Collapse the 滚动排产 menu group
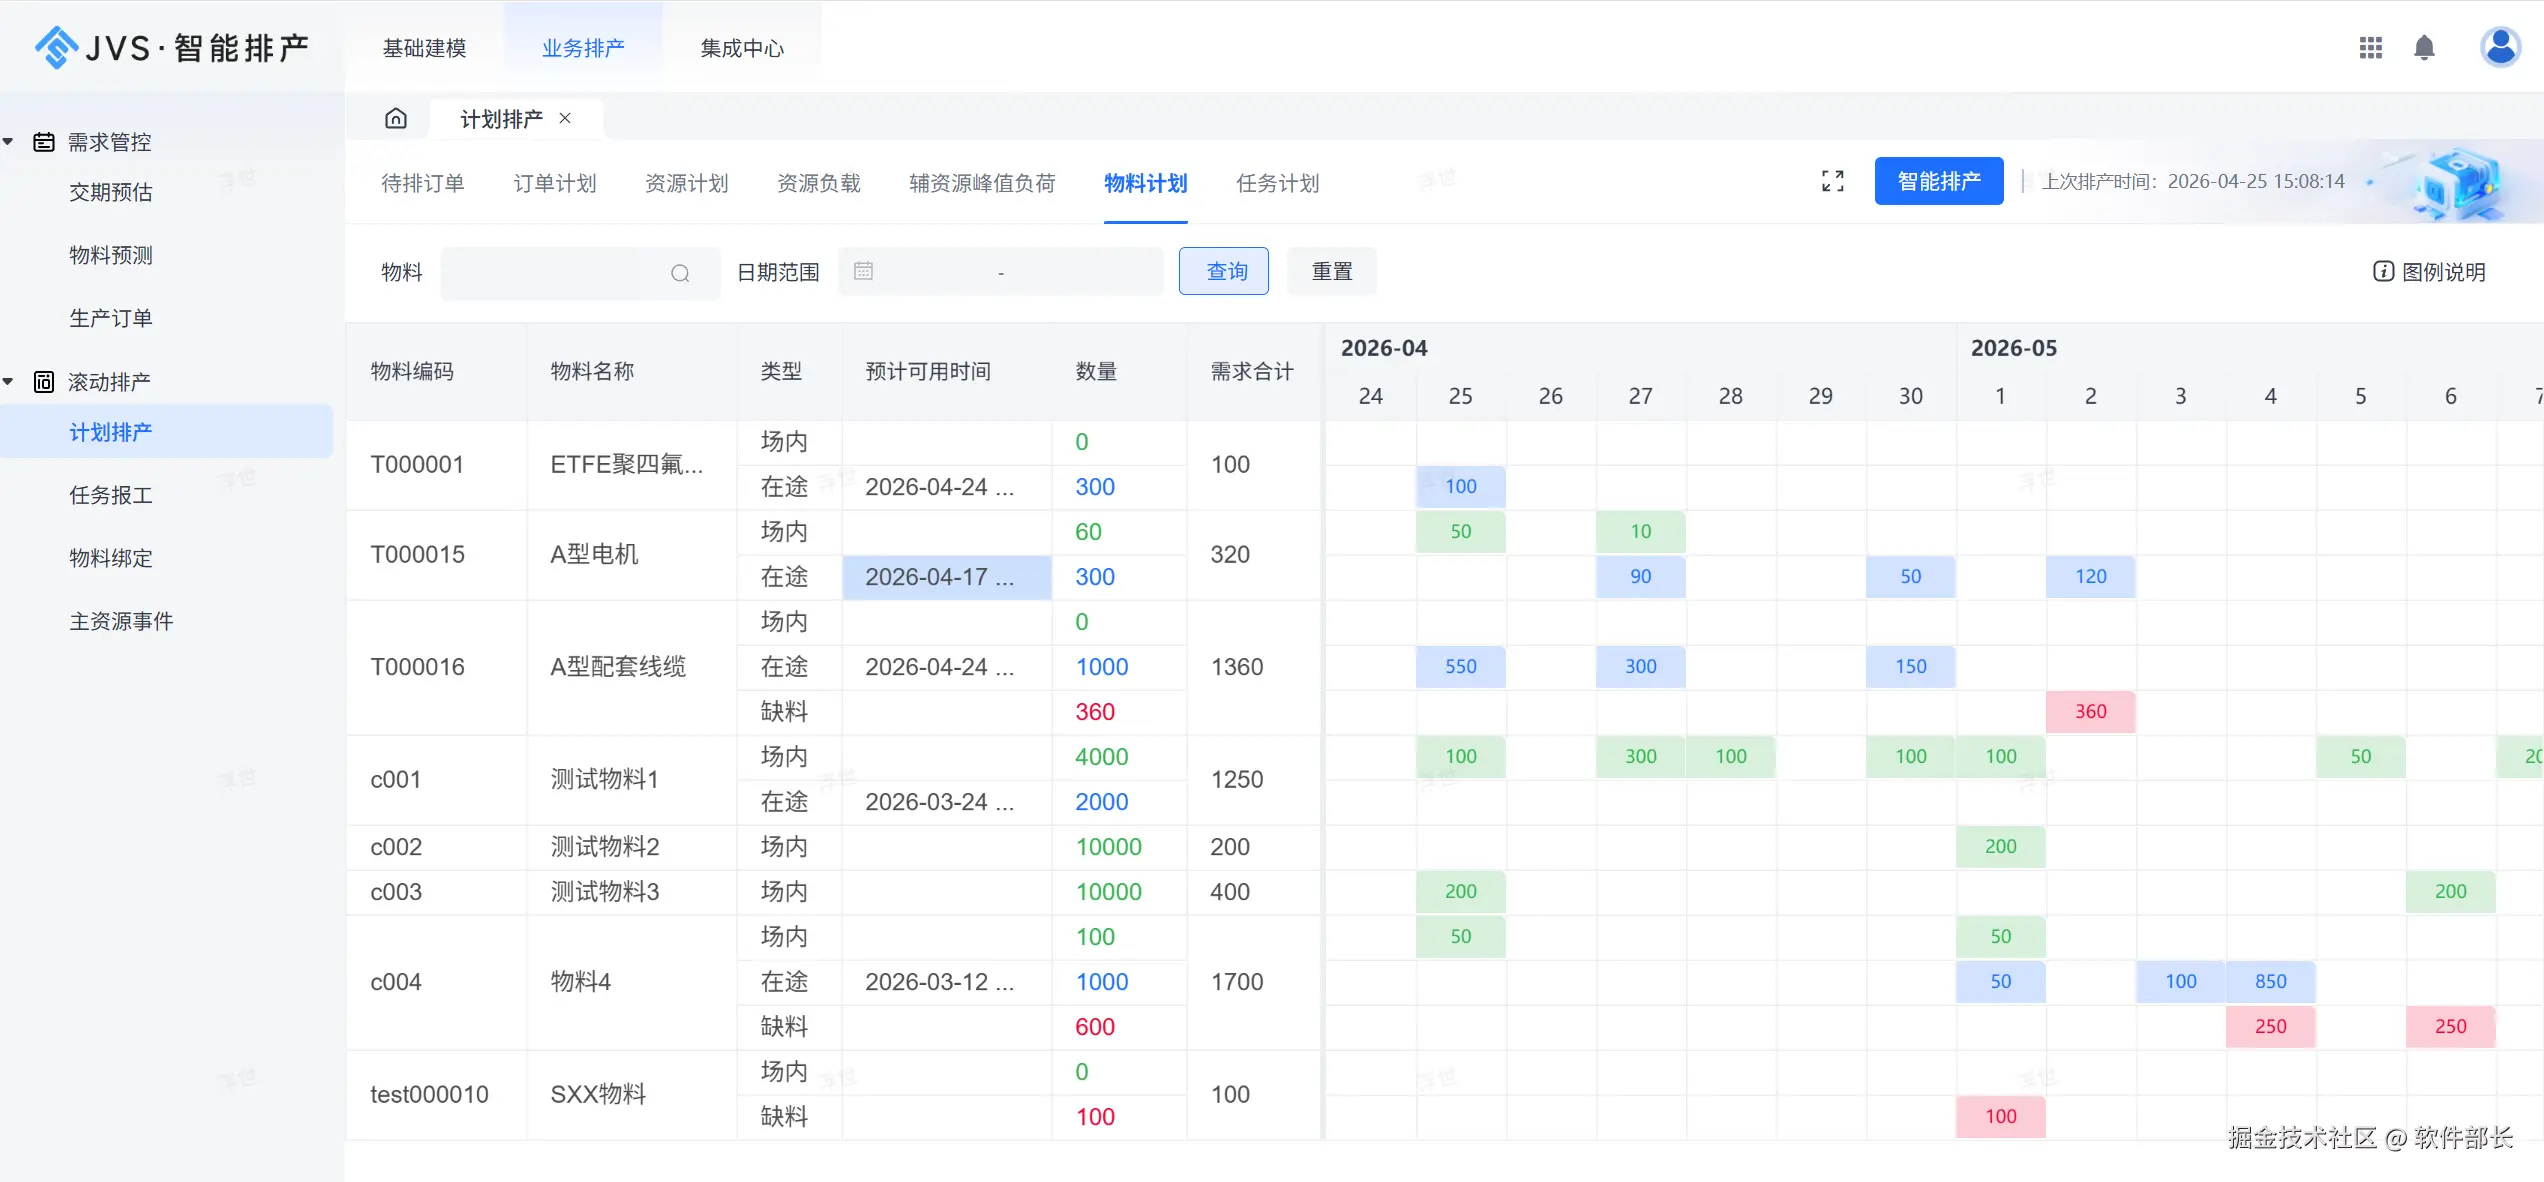Screen dimensions: 2544x1182 pyautogui.click(x=8, y=382)
